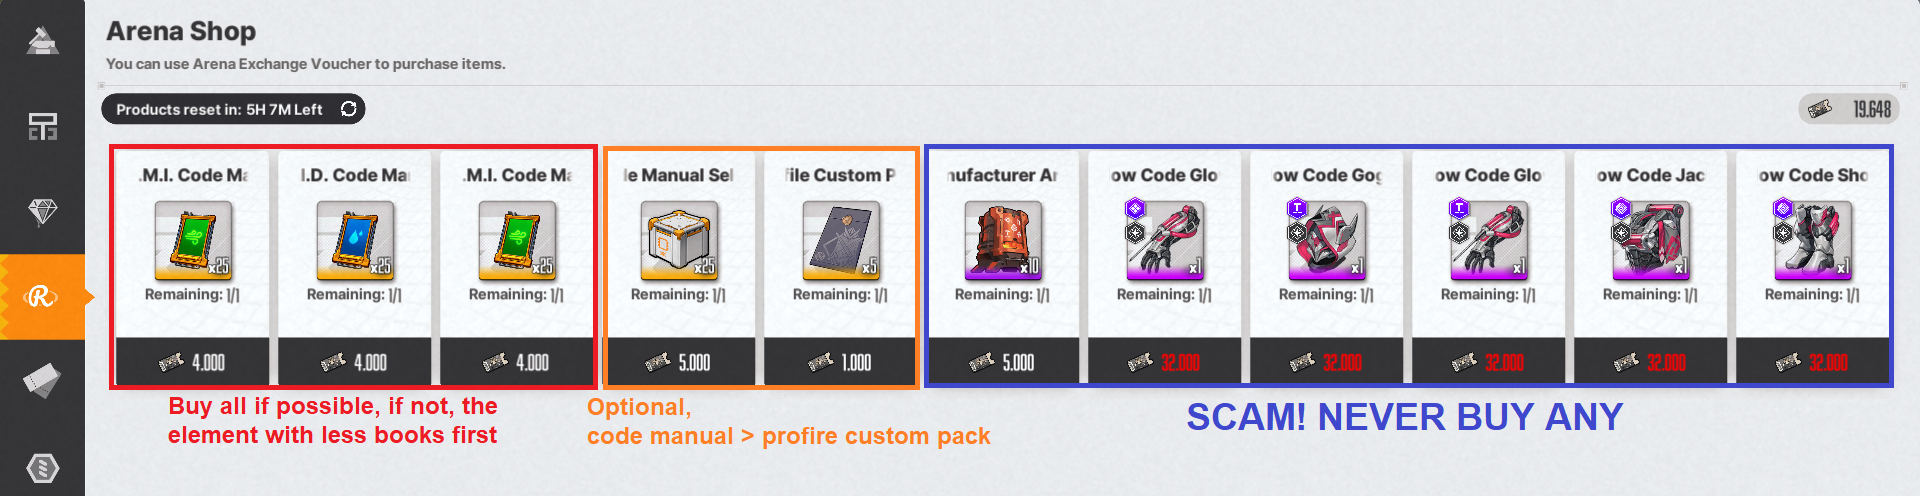The image size is (1920, 498).
Task: Select the Code Shoes boots item
Action: tap(1813, 240)
